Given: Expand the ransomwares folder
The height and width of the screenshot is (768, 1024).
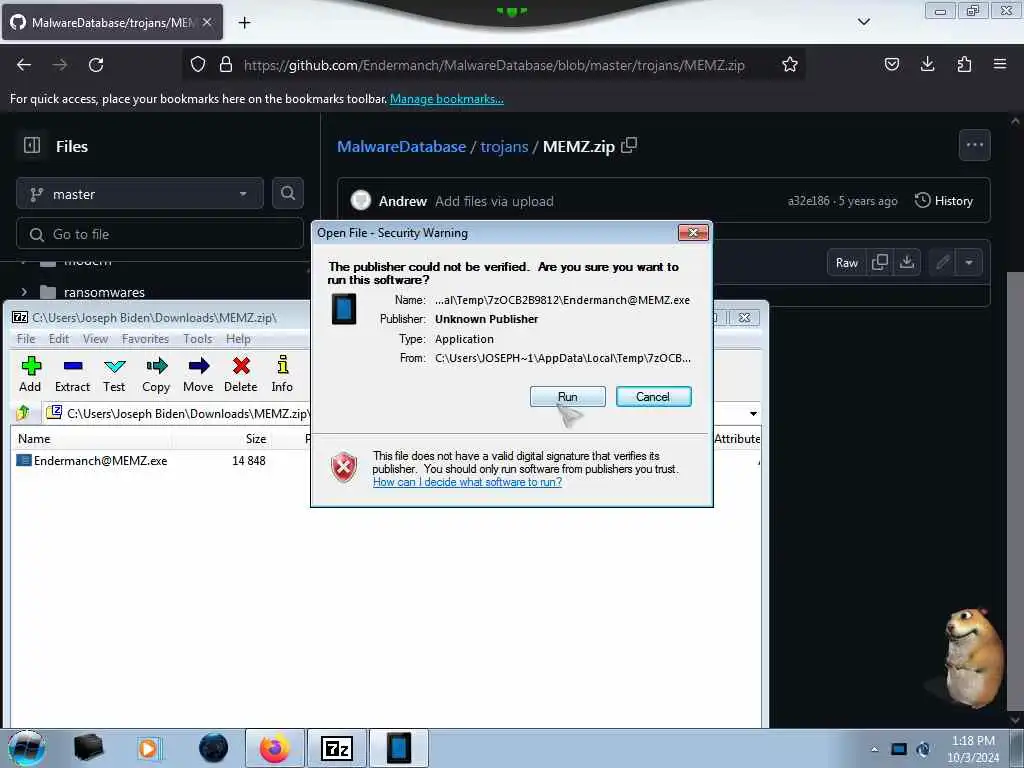Looking at the screenshot, I should point(24,292).
